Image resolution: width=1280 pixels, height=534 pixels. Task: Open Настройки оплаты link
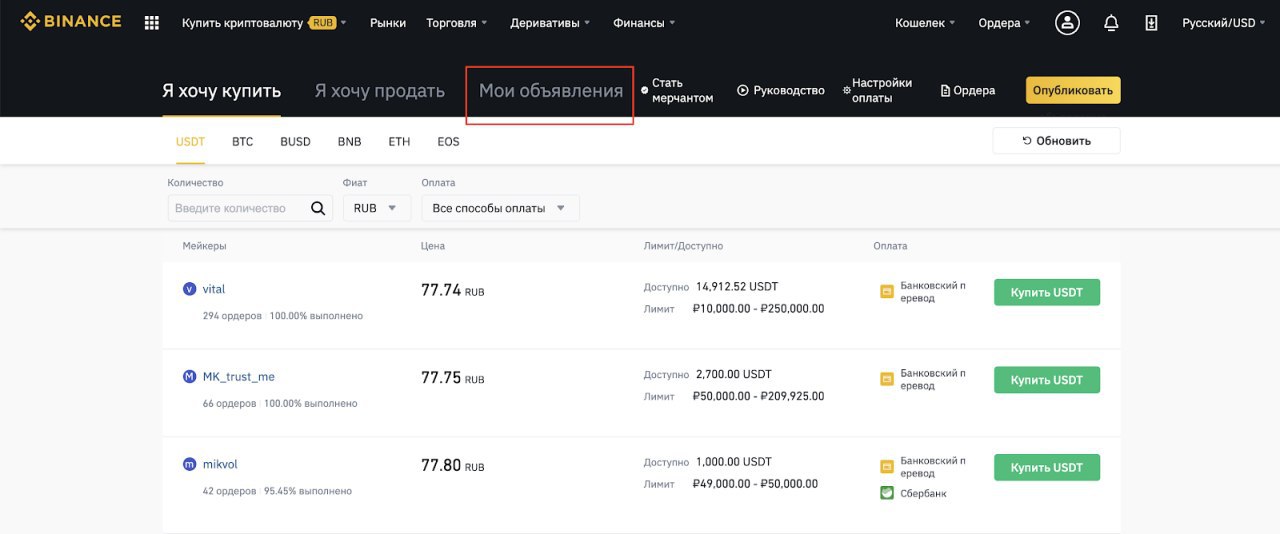877,91
